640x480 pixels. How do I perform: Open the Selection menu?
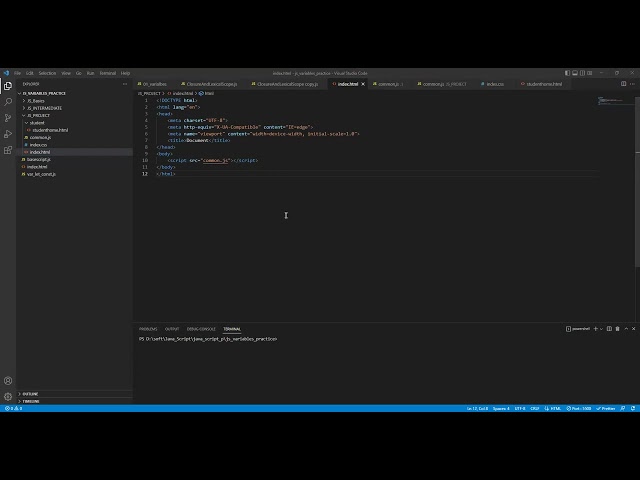pyautogui.click(x=47, y=73)
